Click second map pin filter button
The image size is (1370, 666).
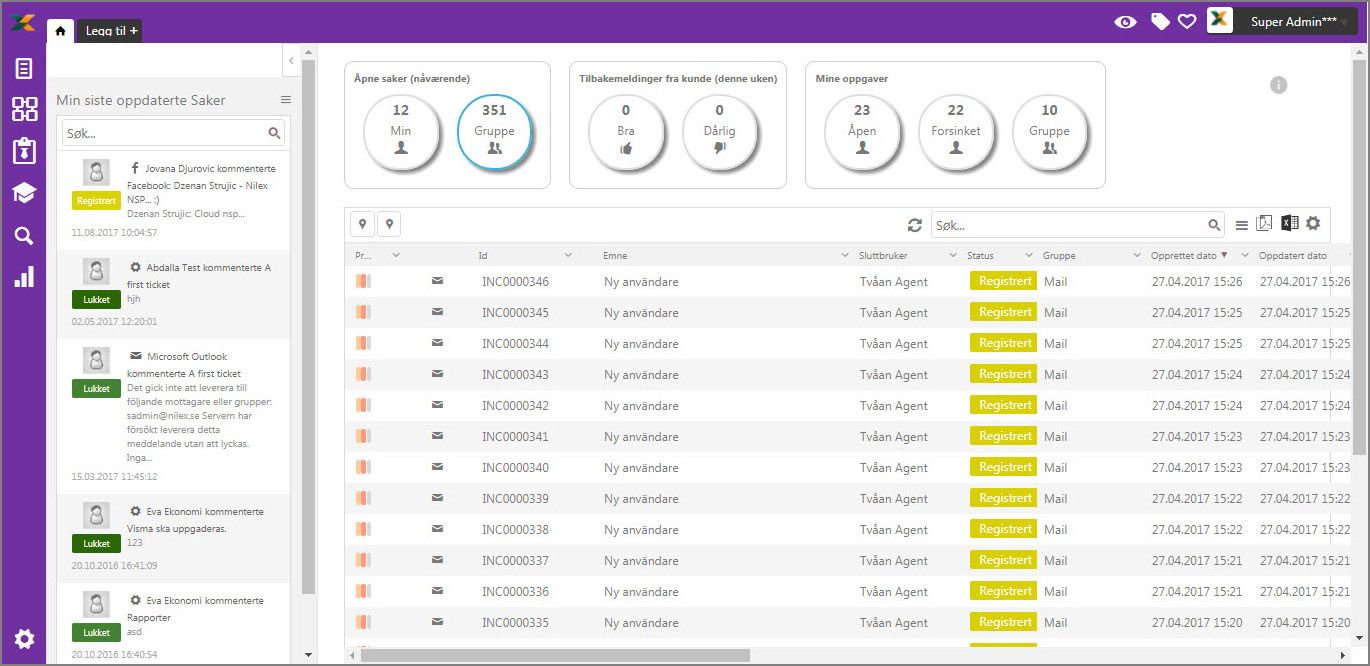[389, 225]
